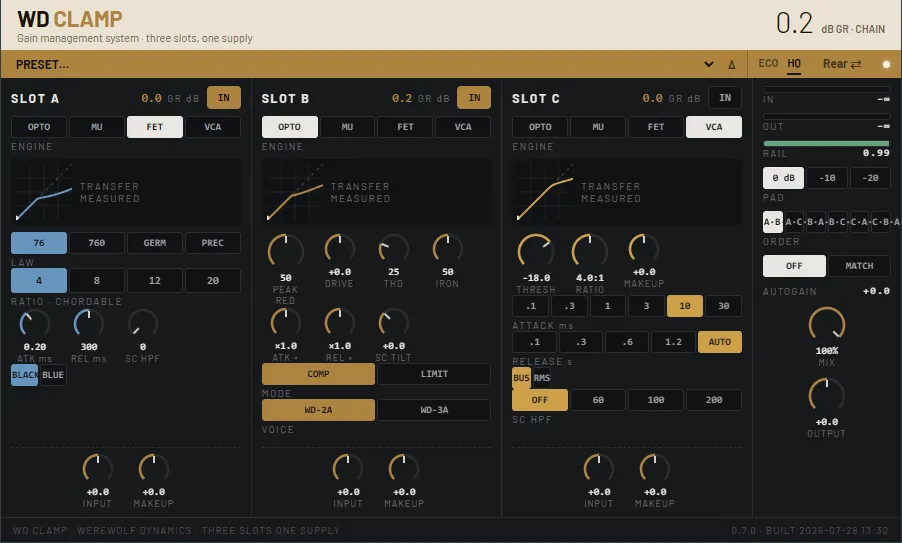Set Slot C release to 1.2 s
The height and width of the screenshot is (543, 902).
[673, 342]
